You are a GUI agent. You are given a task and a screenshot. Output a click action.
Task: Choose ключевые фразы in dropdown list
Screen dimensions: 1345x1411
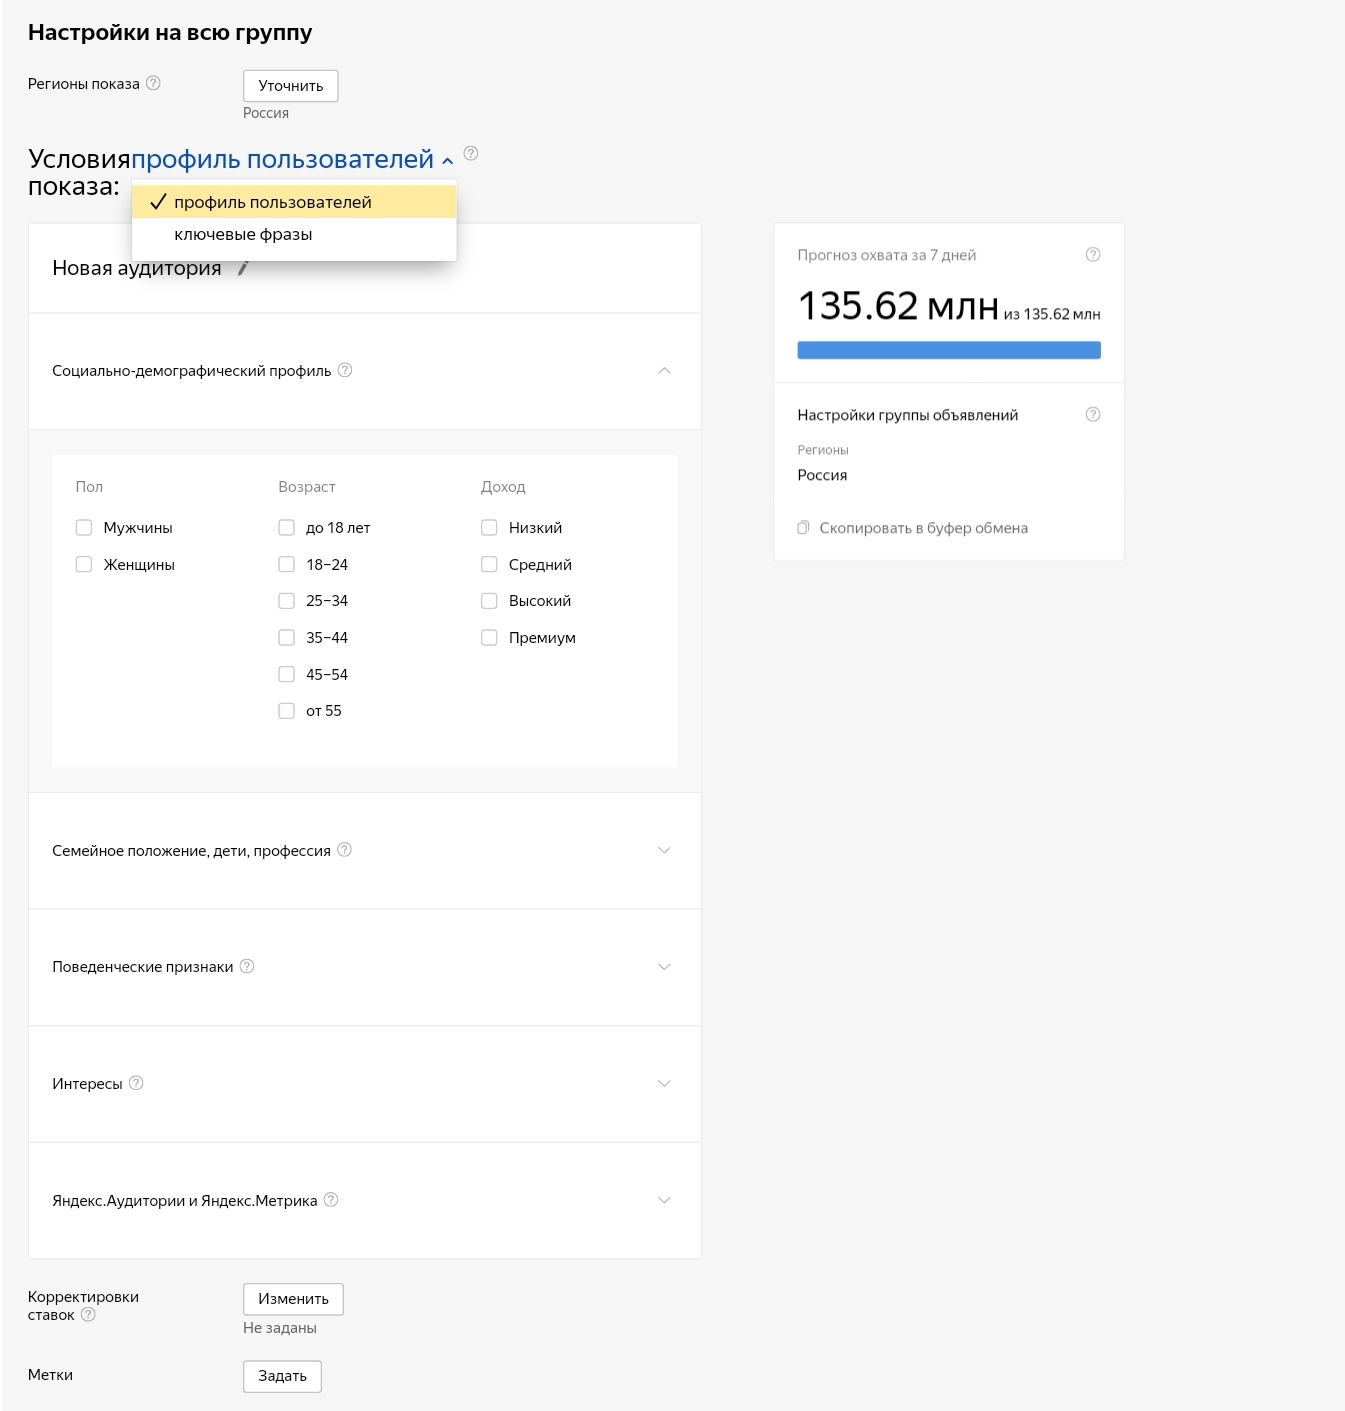click(x=294, y=234)
